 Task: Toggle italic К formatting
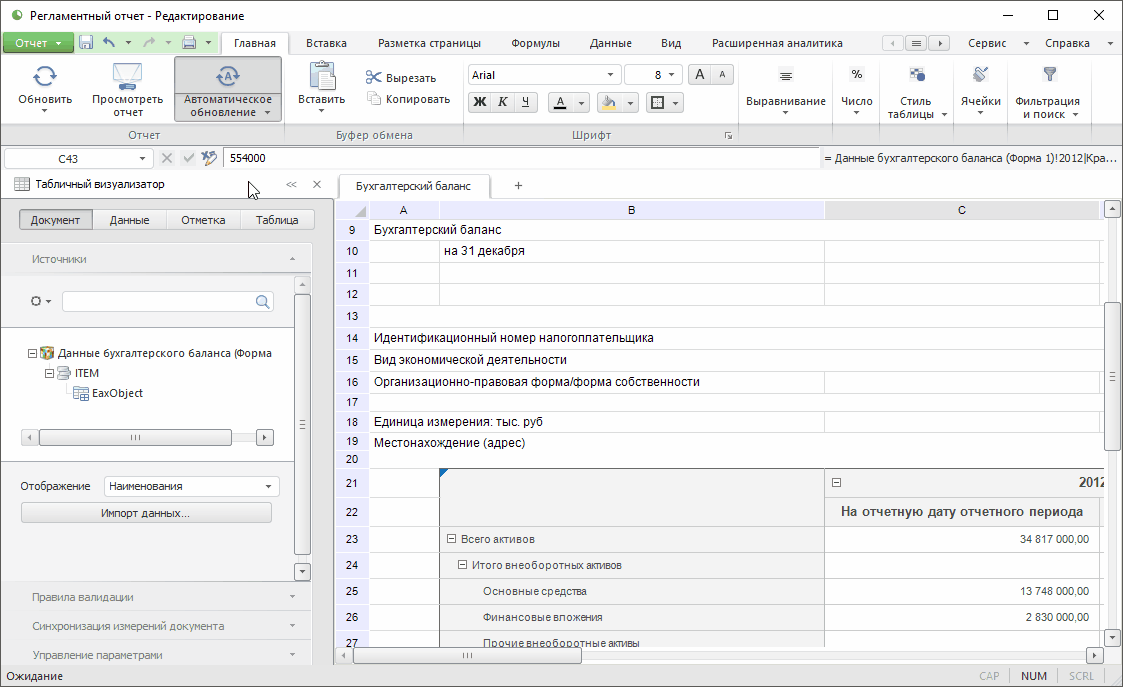(x=503, y=102)
